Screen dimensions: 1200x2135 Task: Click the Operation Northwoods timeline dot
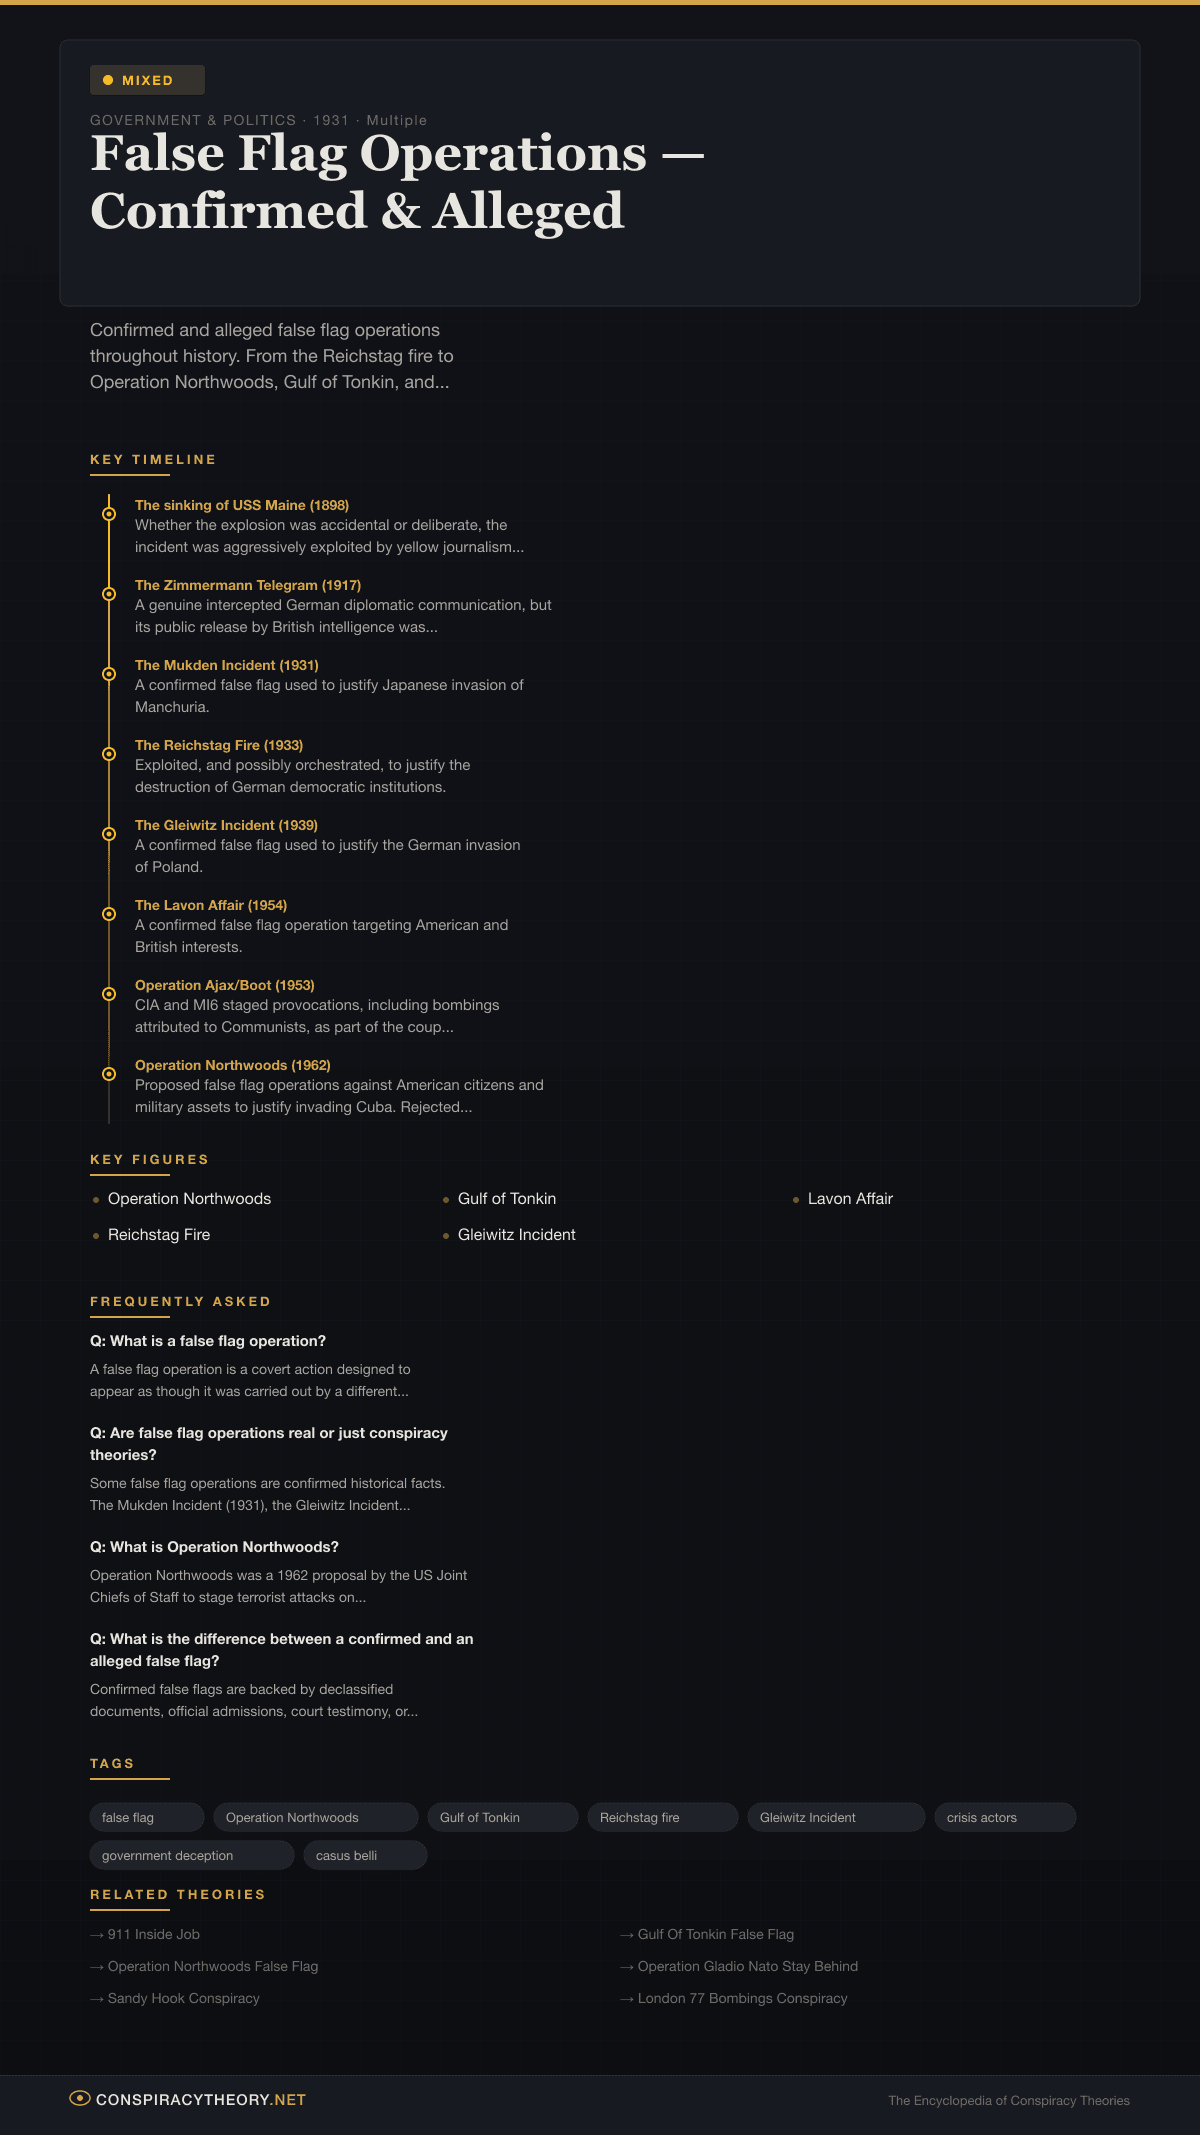click(109, 1074)
